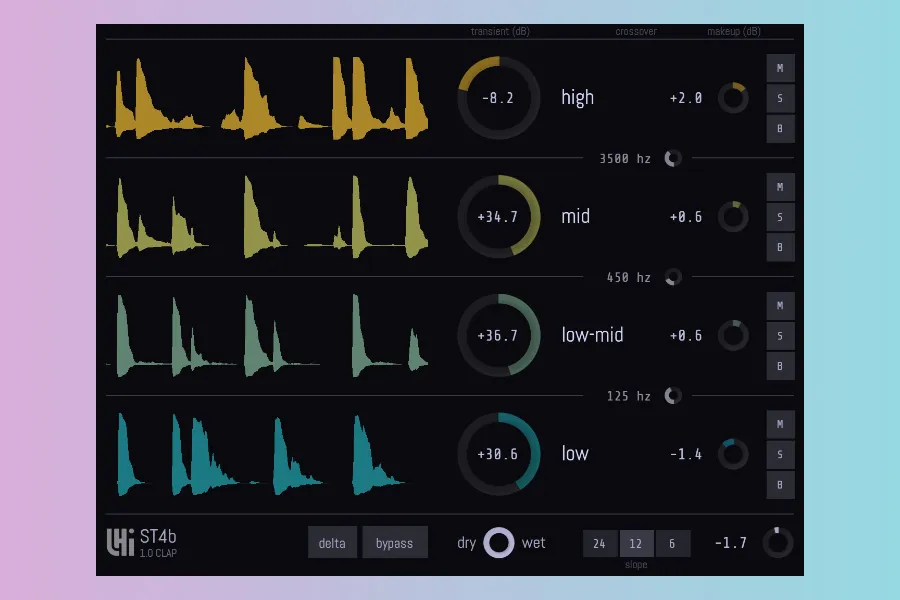Viewport: 900px width, 600px height.
Task: Solo the mid band with S button
Action: click(780, 217)
